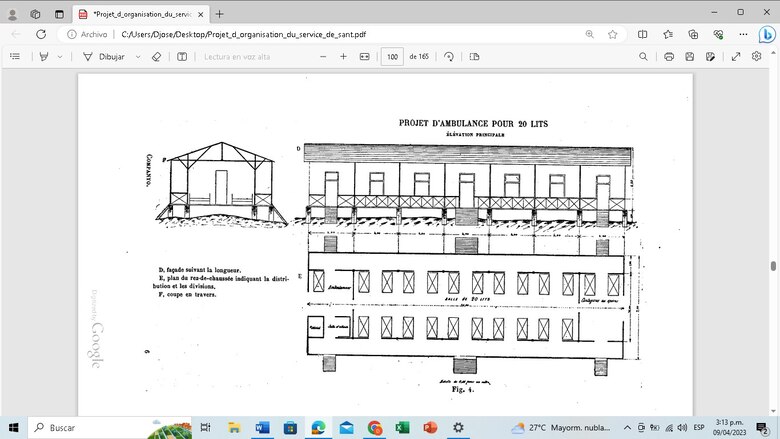Refresh the current page

41,33
